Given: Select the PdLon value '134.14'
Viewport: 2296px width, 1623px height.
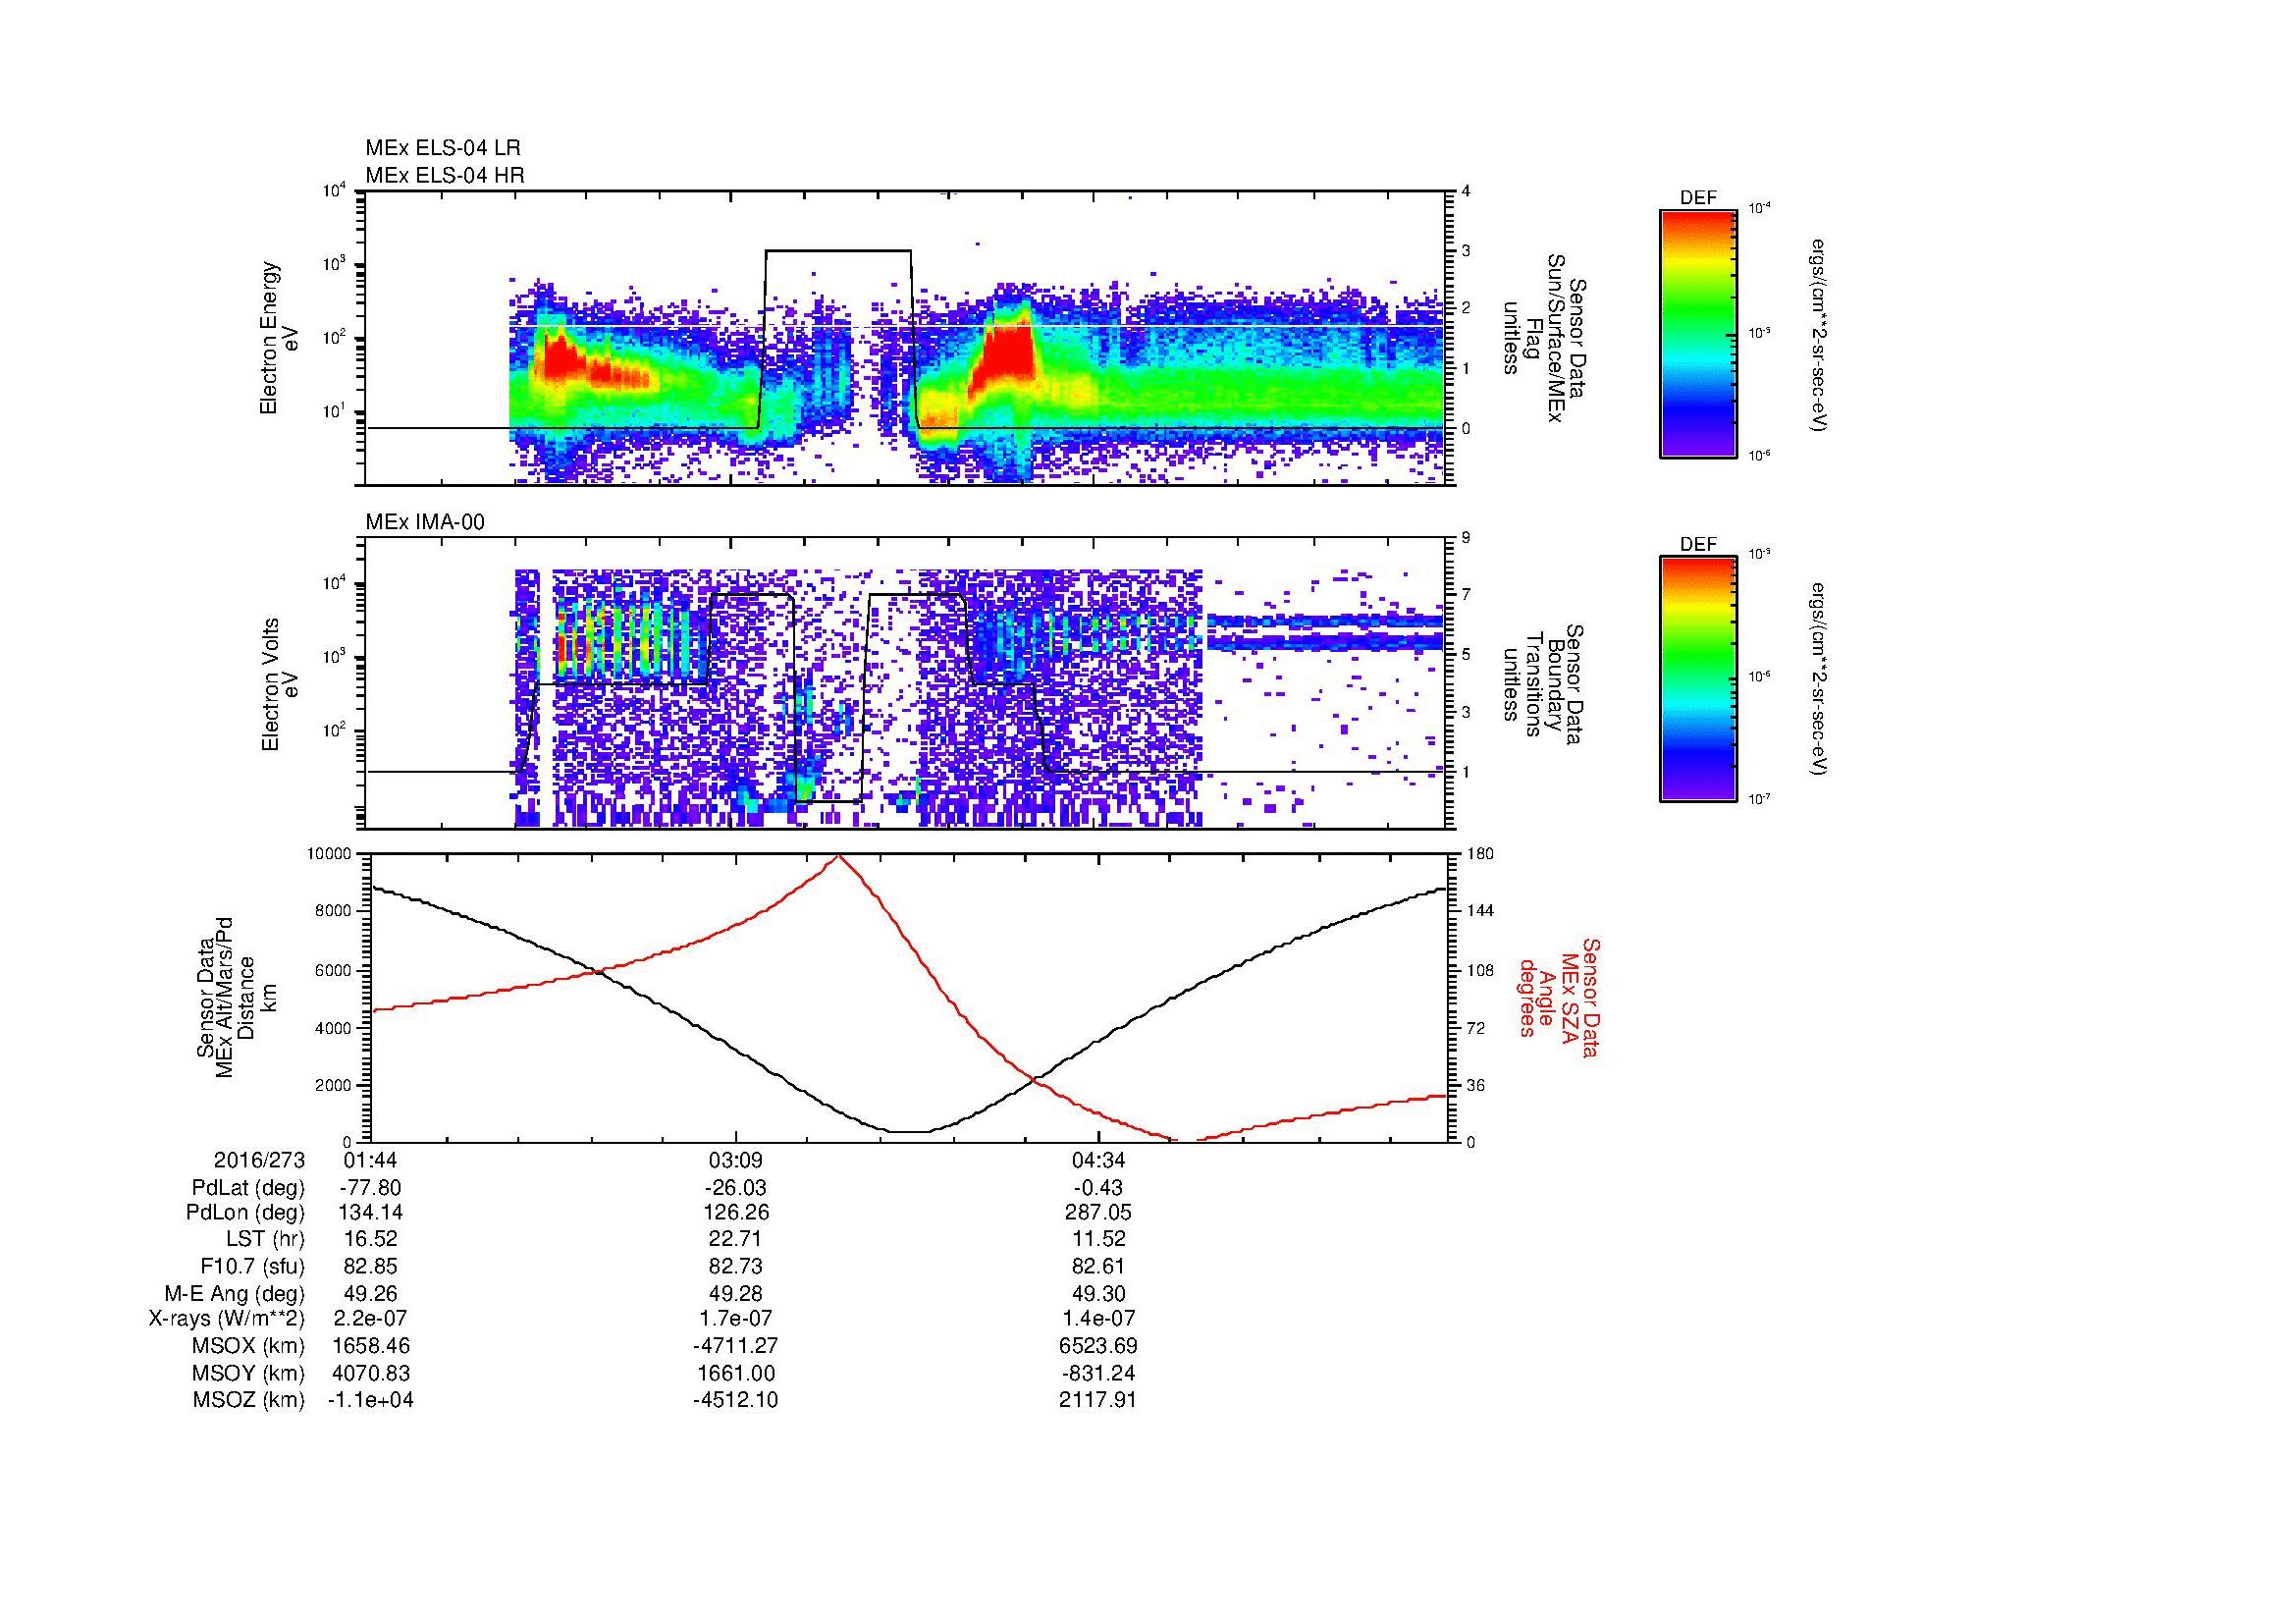Looking at the screenshot, I should click(371, 1213).
